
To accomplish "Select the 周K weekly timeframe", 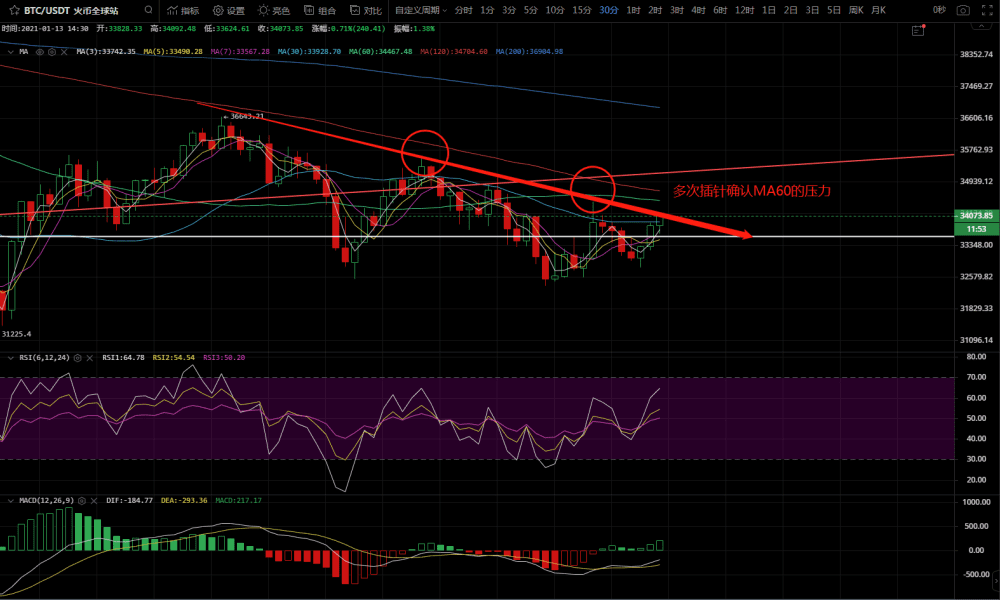I will pyautogui.click(x=856, y=10).
